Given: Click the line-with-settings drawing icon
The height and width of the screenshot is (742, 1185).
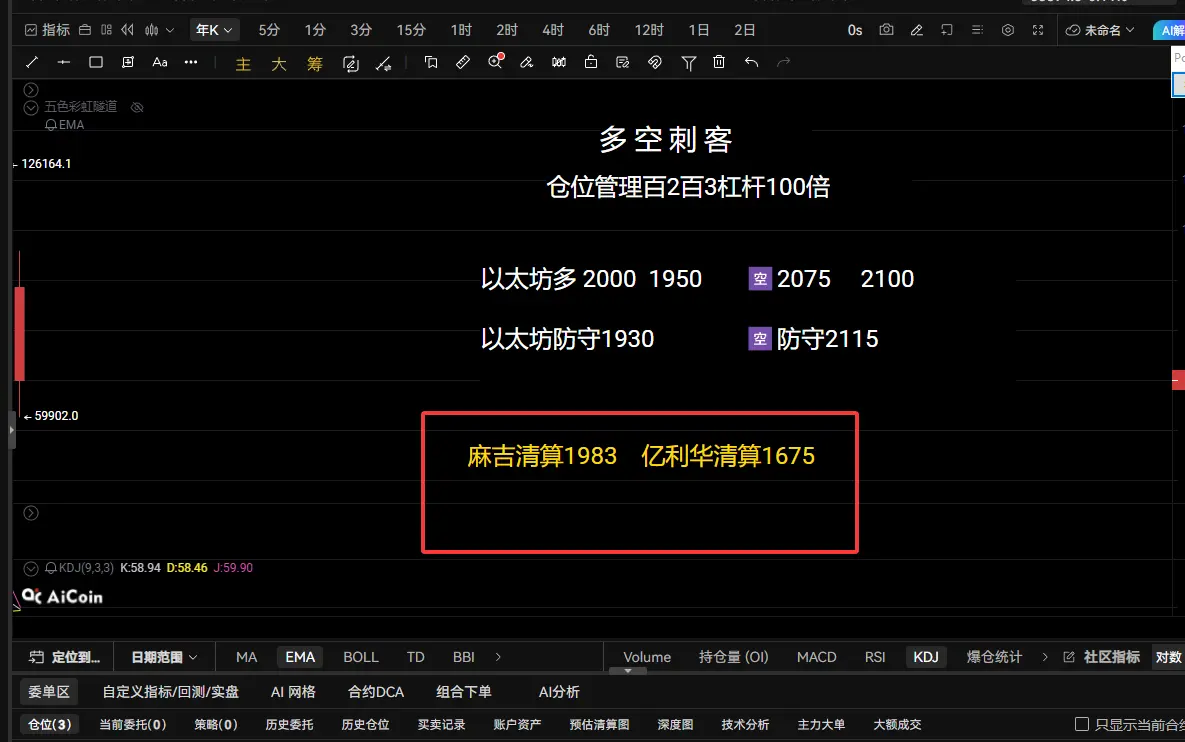Looking at the screenshot, I should (x=384, y=63).
